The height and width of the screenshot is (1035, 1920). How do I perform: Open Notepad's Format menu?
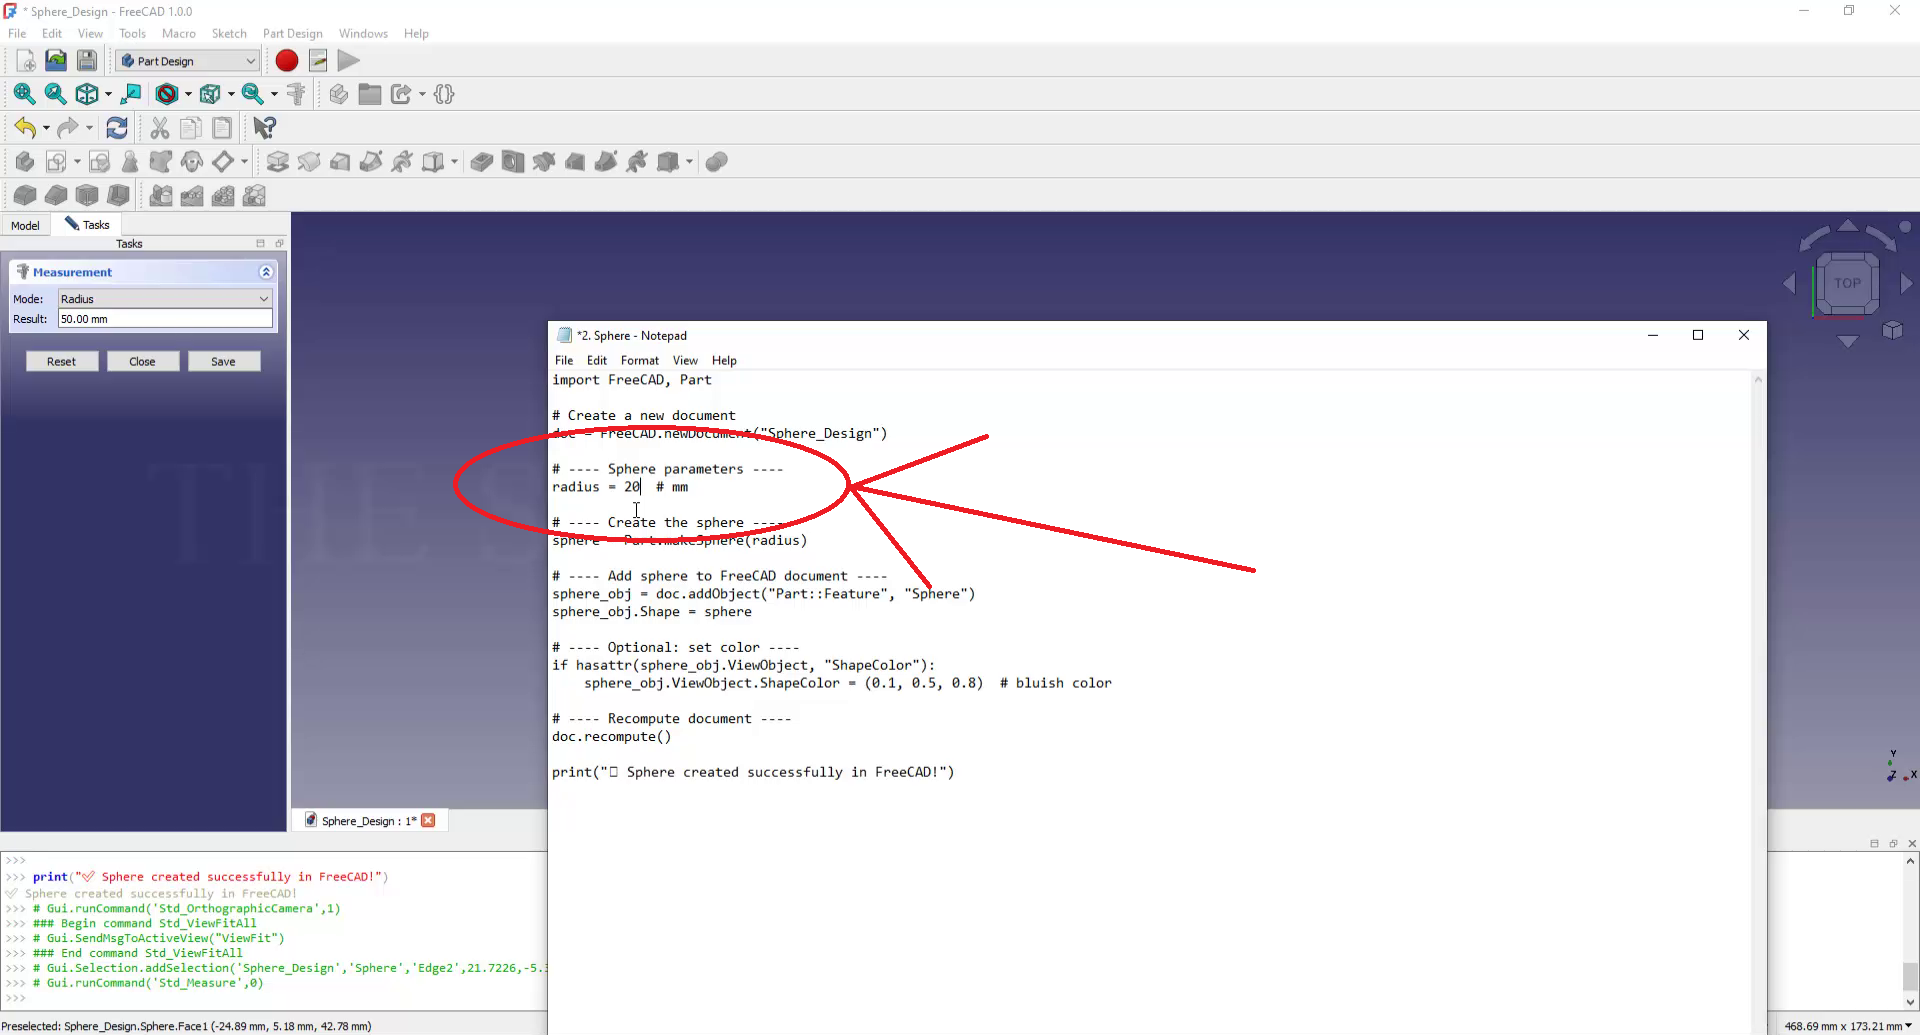[x=639, y=360]
